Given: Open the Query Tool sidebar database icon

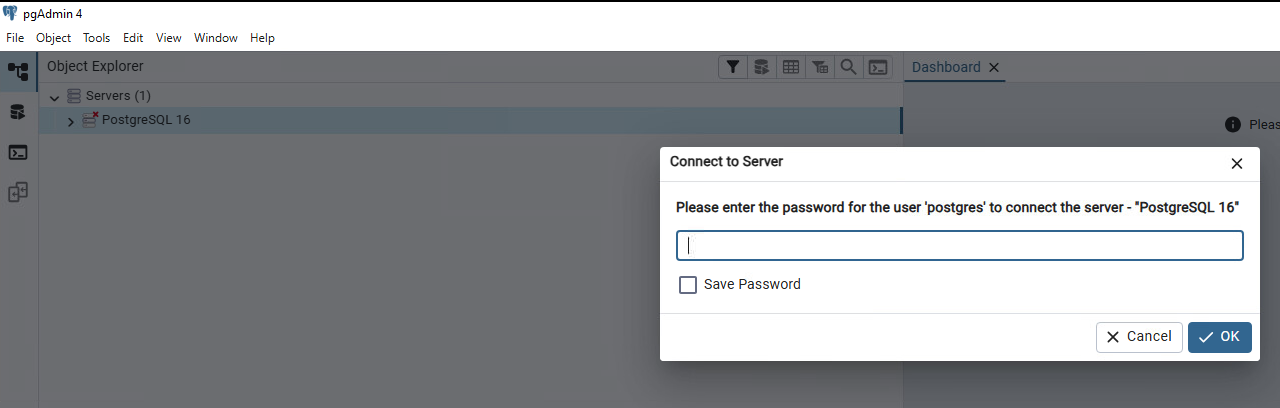Looking at the screenshot, I should (18, 112).
